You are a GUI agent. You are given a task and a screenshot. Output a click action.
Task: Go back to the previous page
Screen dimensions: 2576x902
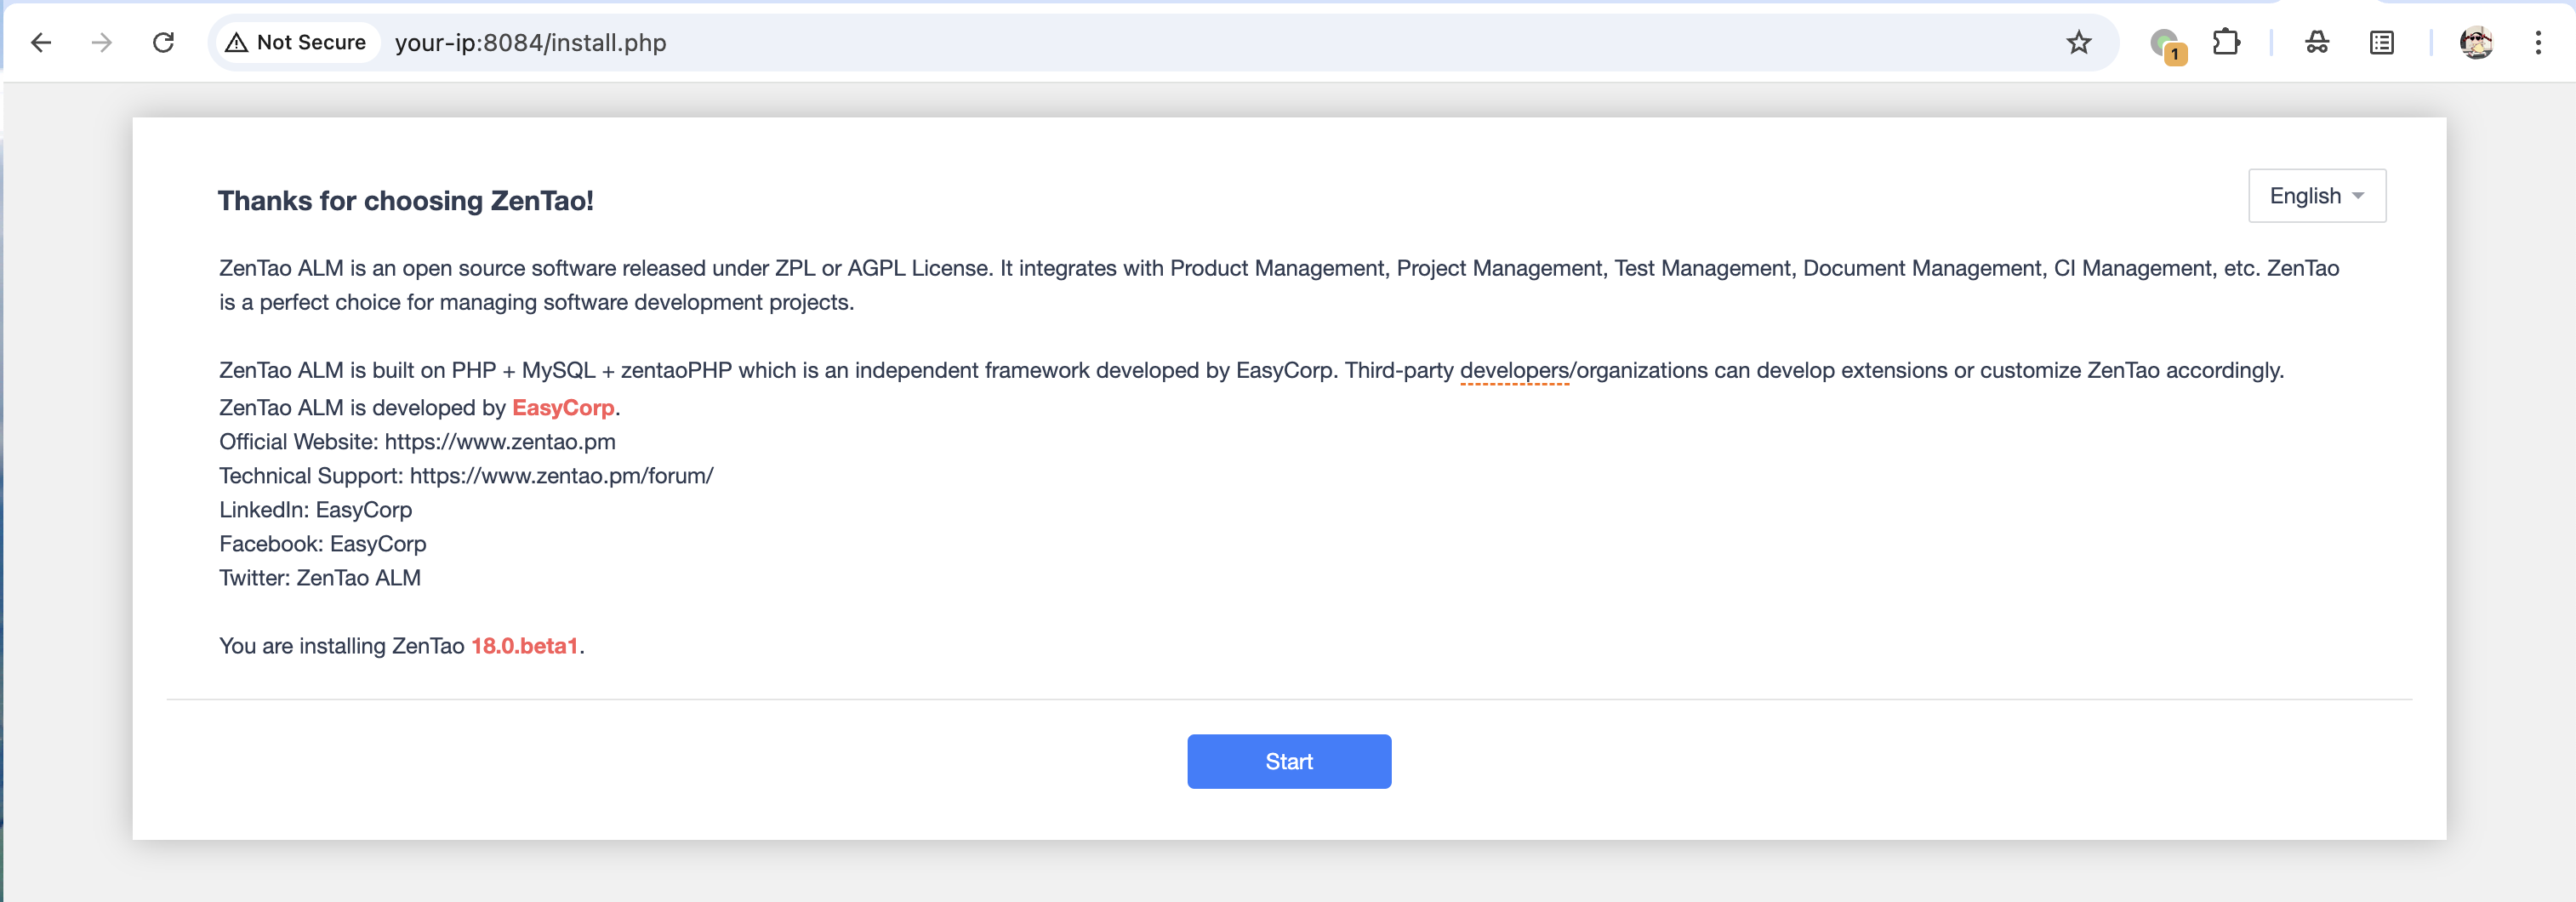[x=41, y=43]
